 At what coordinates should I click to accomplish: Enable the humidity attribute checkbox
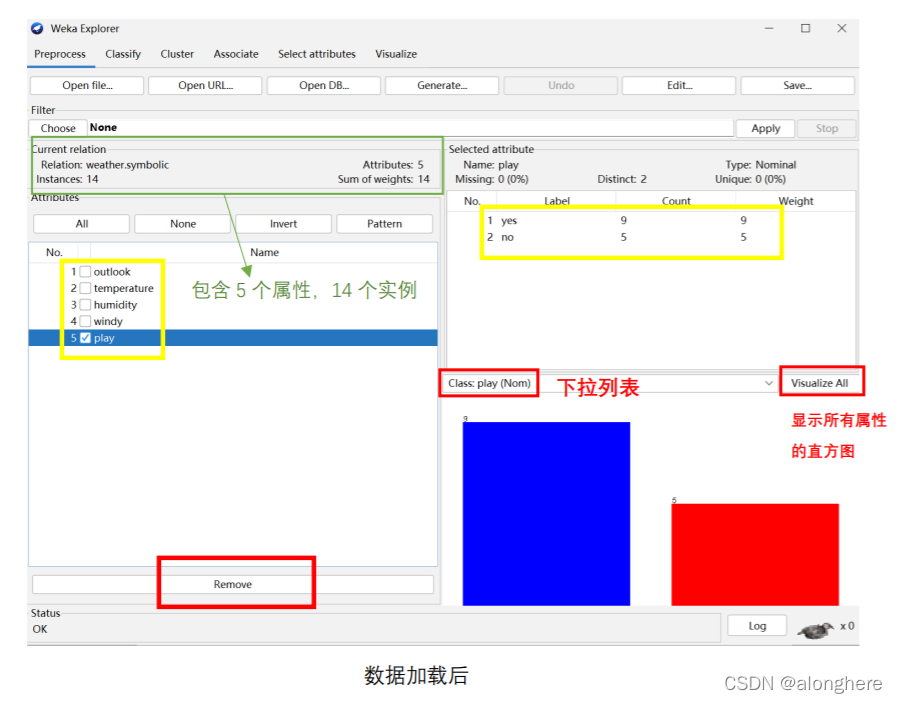tap(85, 304)
